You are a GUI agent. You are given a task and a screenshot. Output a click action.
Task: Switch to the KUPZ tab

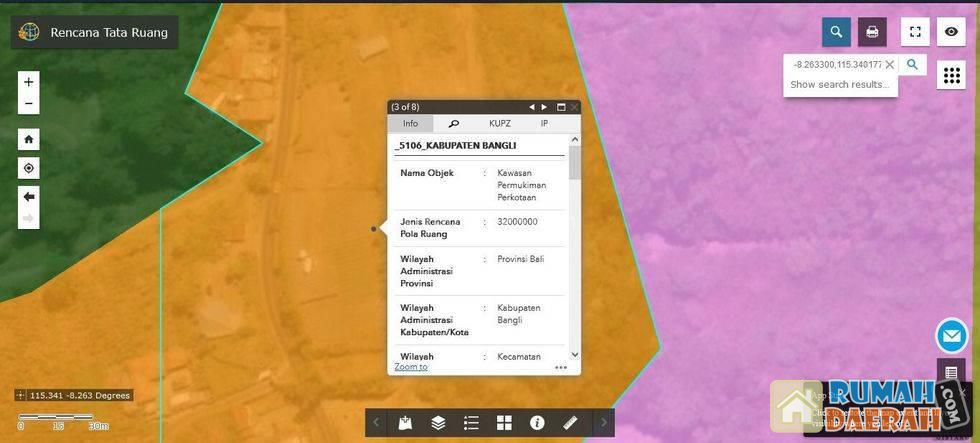tap(499, 124)
